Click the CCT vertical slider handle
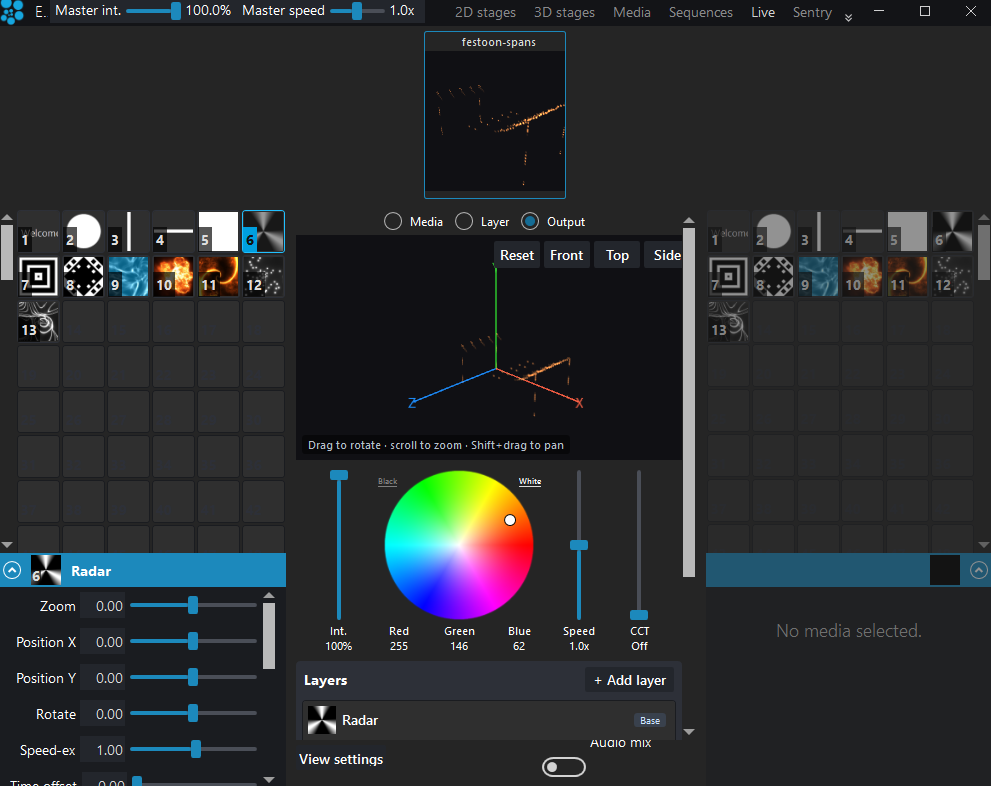Screen dimensions: 991x786 pos(639,615)
